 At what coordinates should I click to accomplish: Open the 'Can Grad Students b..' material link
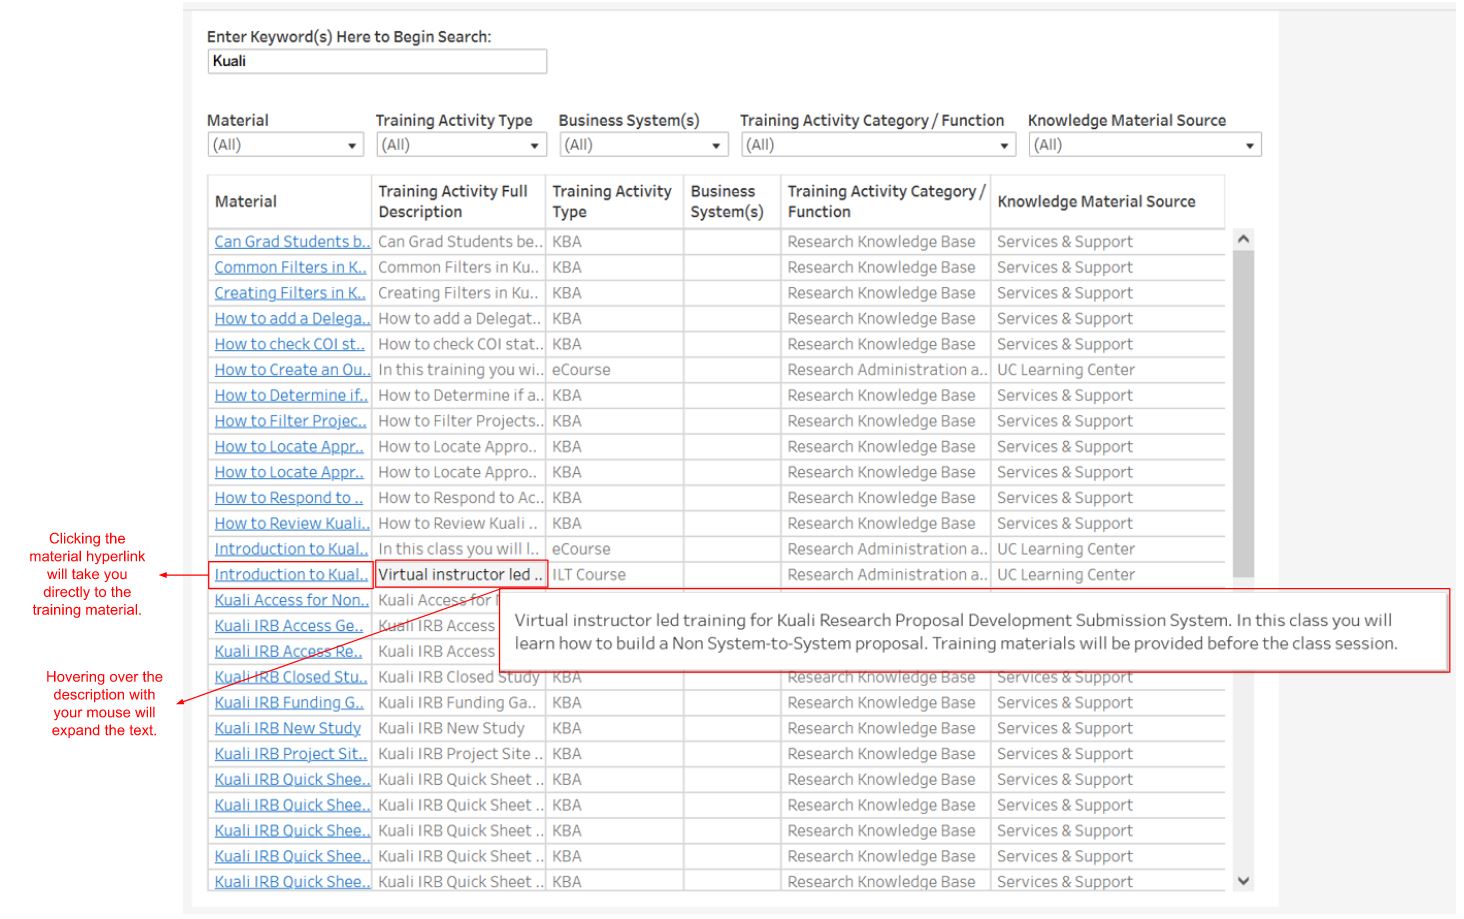tap(292, 242)
